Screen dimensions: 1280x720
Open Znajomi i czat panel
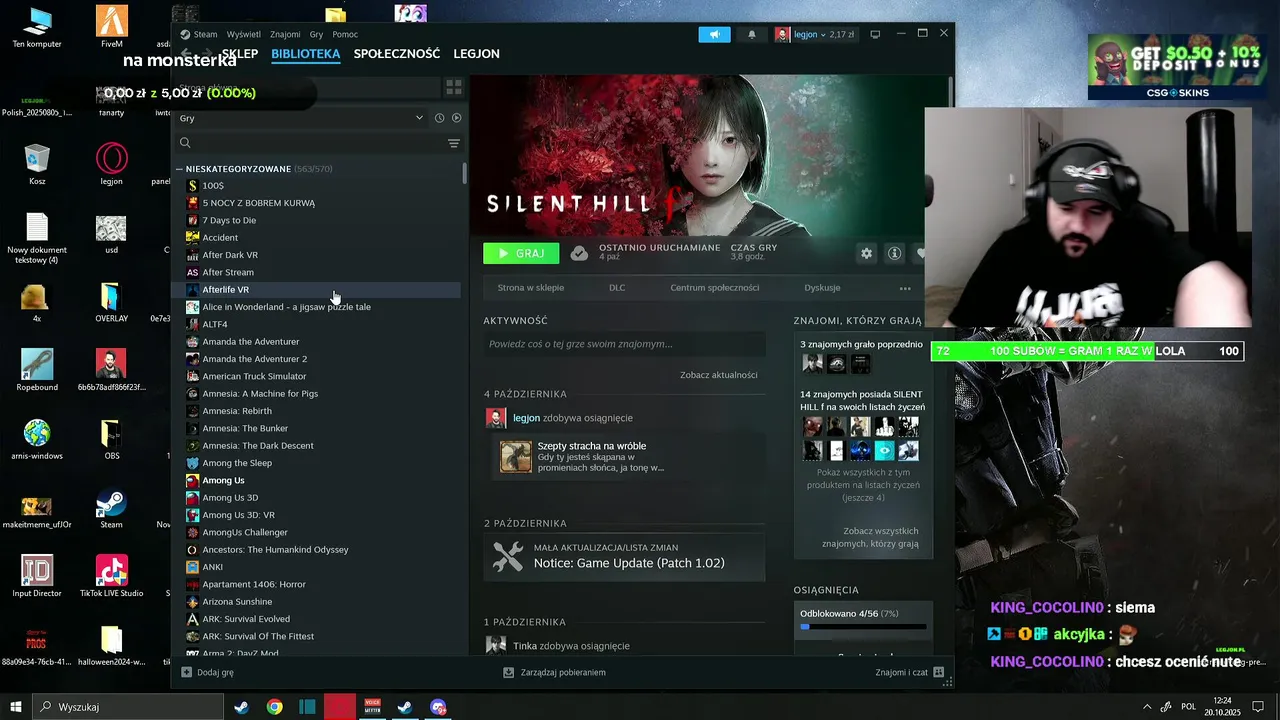point(909,673)
